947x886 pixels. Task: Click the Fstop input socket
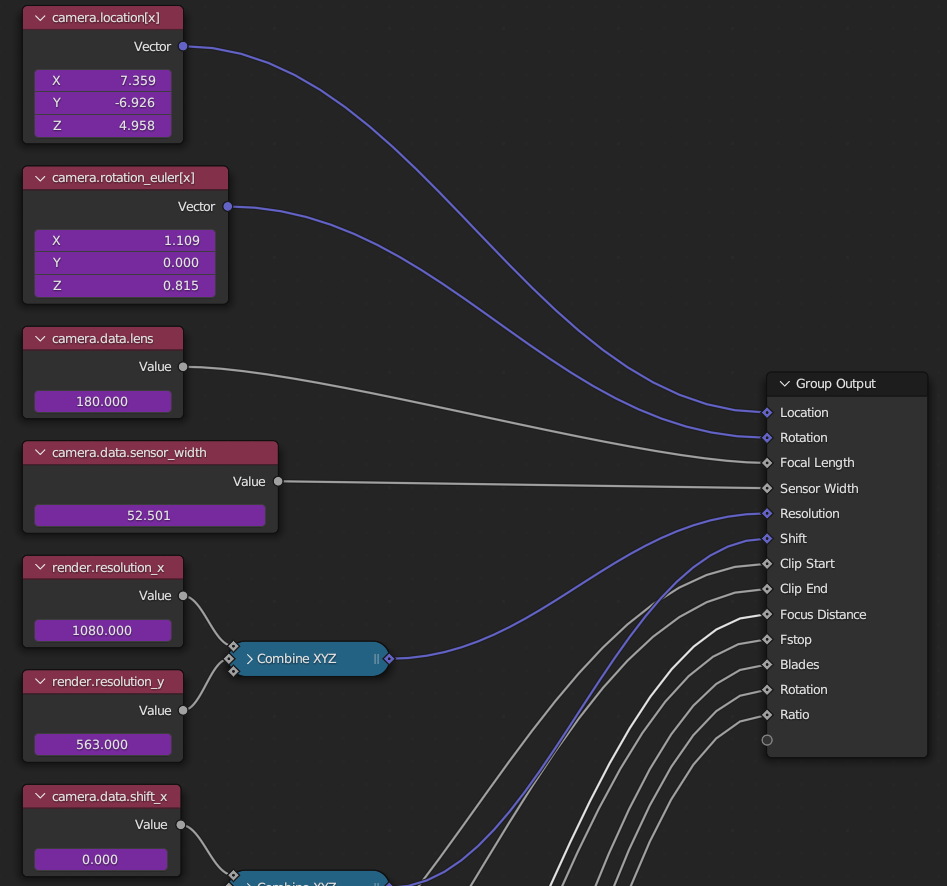(767, 640)
